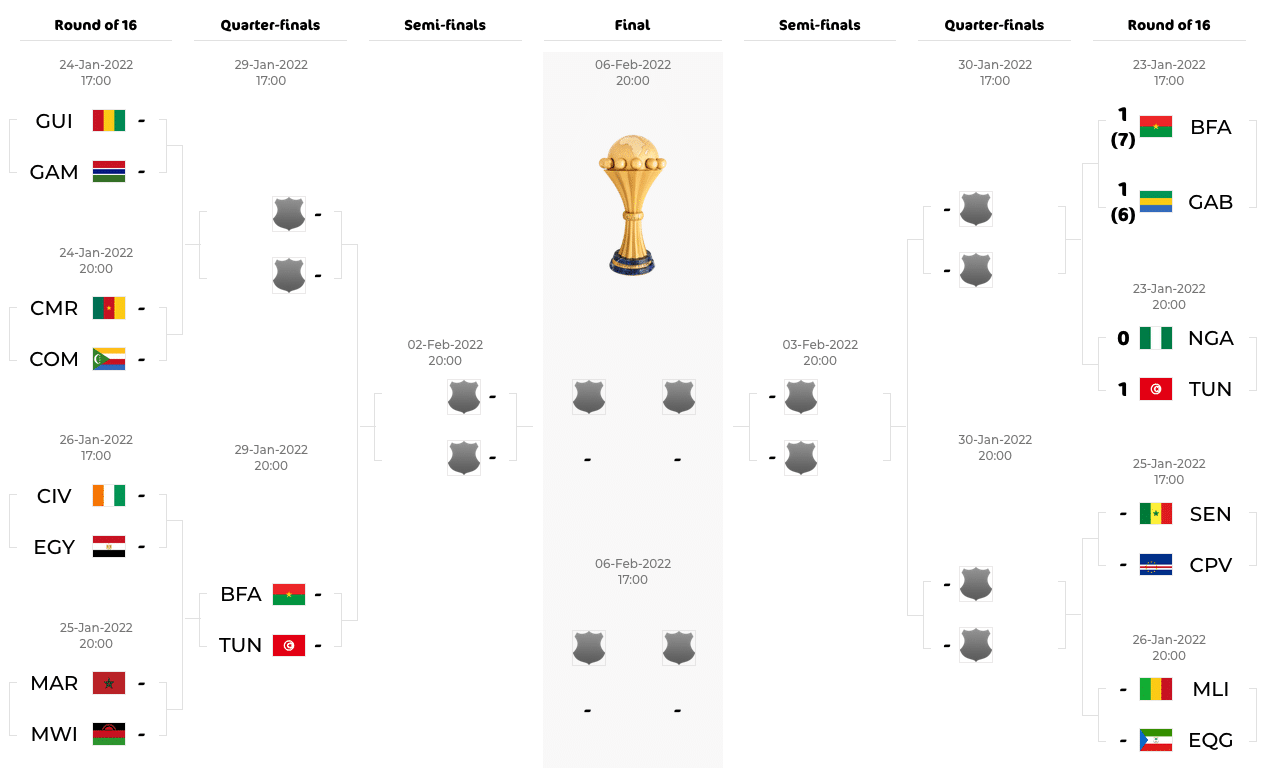Screen dimensions: 1264x768
Task: Click the Morocco flag icon
Action: 109,683
